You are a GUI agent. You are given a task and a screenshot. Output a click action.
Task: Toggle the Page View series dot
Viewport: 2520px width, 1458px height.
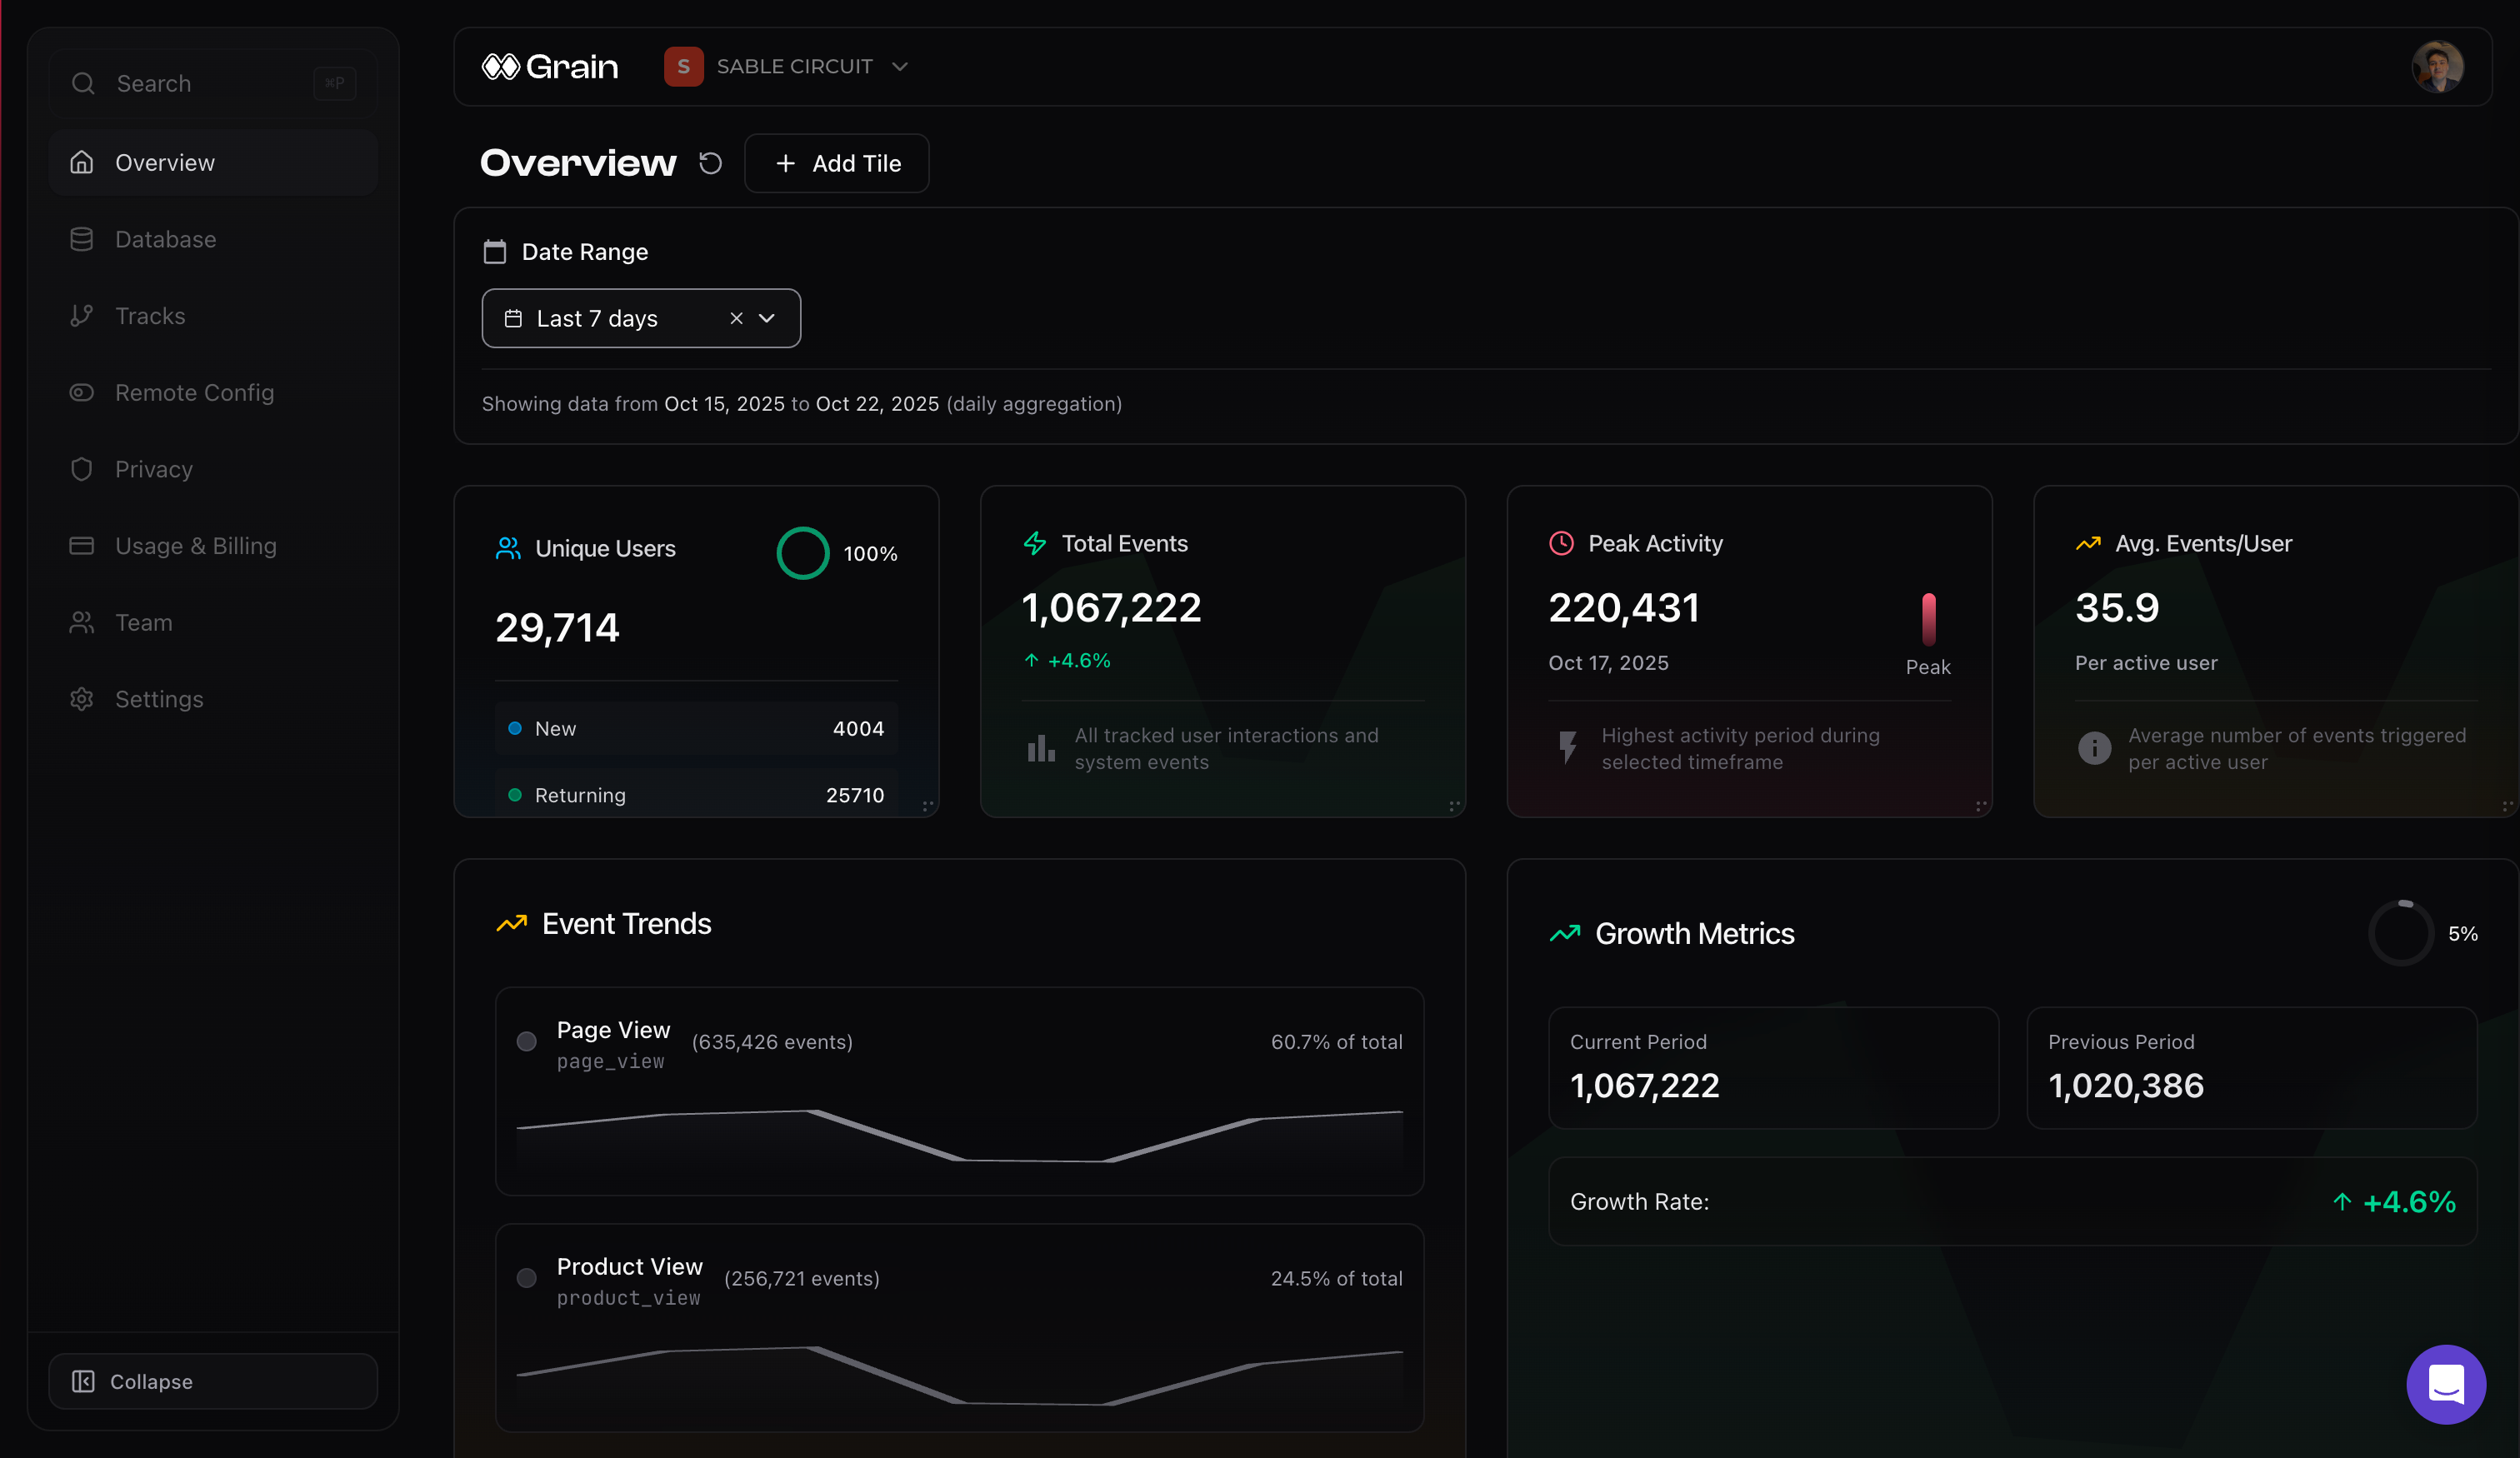[x=527, y=1042]
